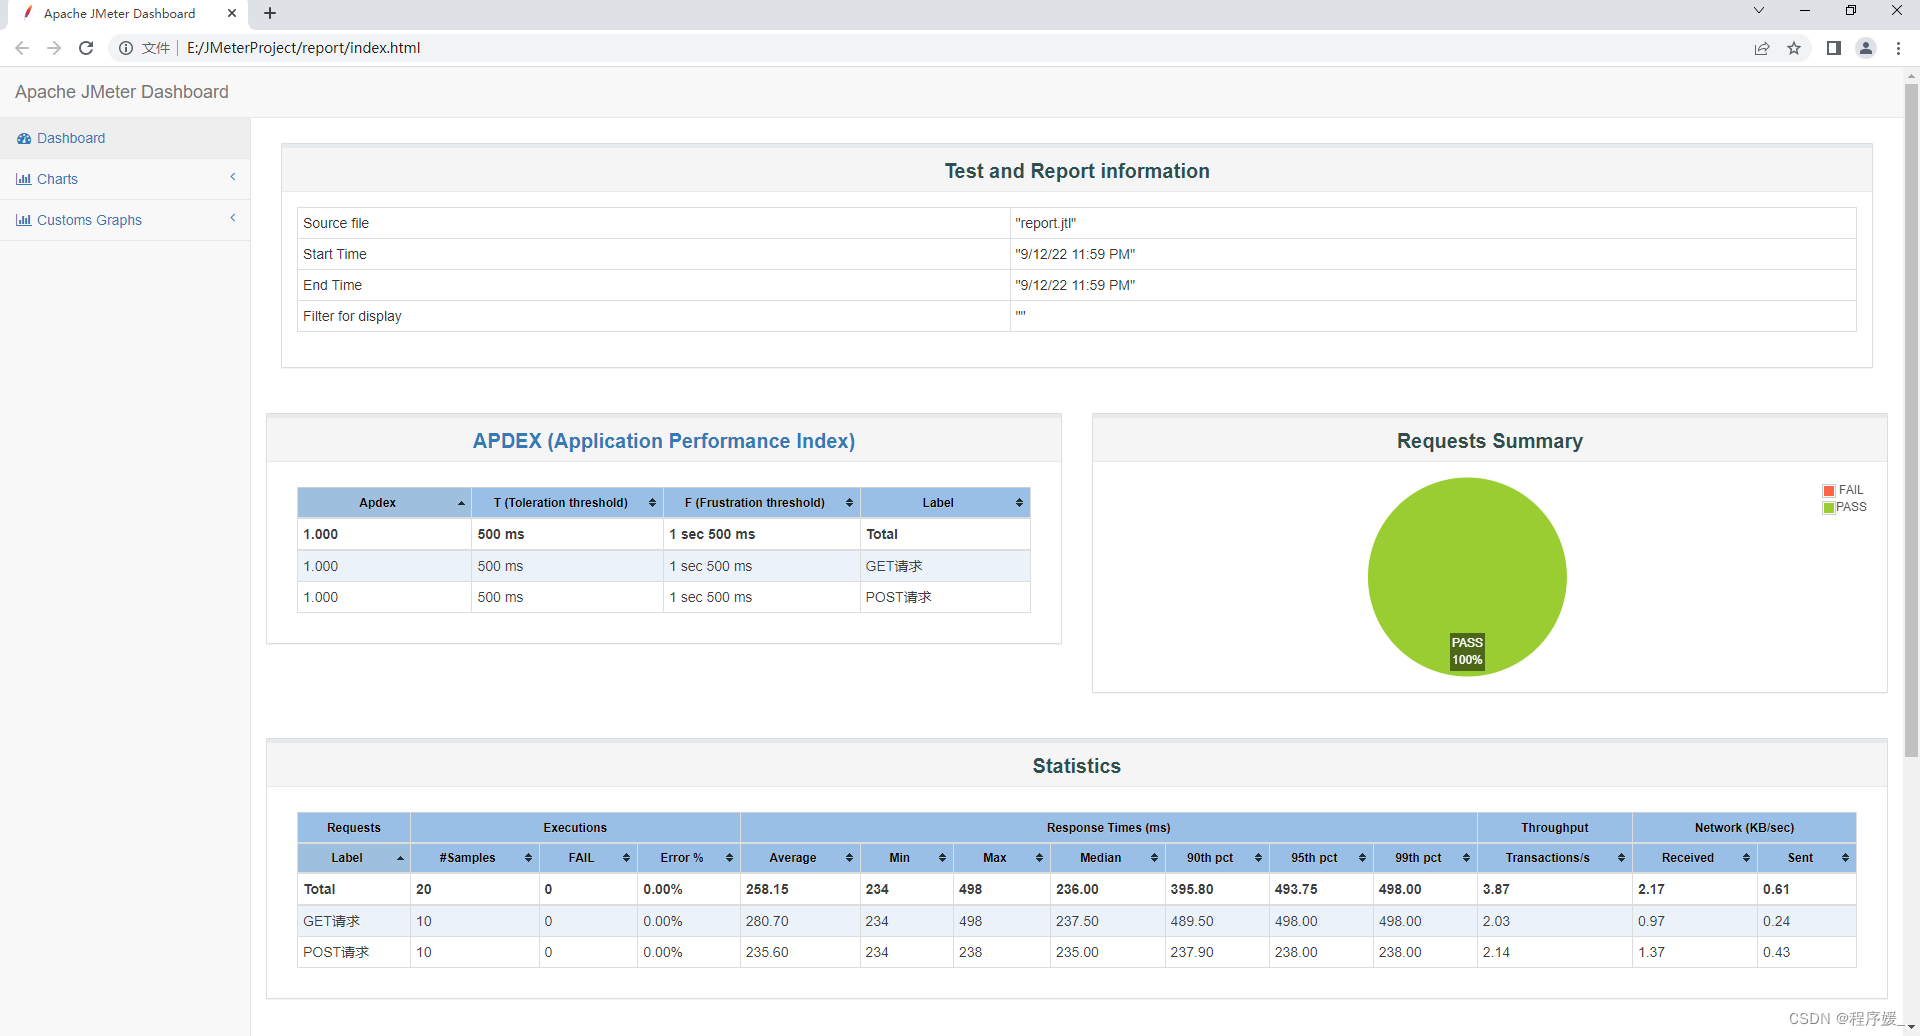Screen dimensions: 1920x1036
Task: Bookmark this page with star icon
Action: click(x=1794, y=48)
